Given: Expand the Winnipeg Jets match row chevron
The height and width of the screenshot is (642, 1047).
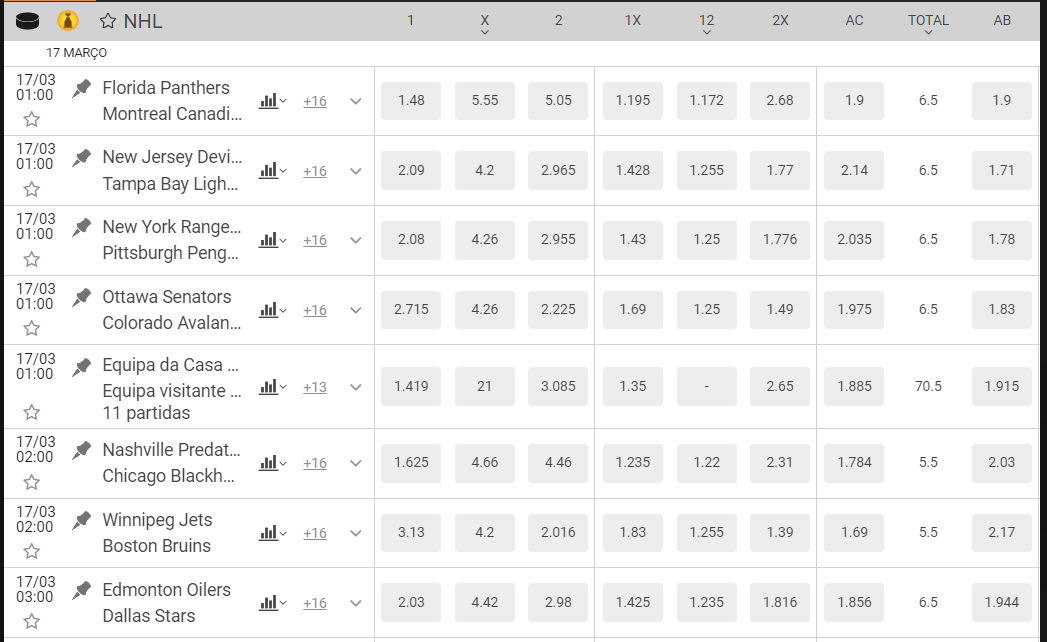Looking at the screenshot, I should (x=355, y=533).
